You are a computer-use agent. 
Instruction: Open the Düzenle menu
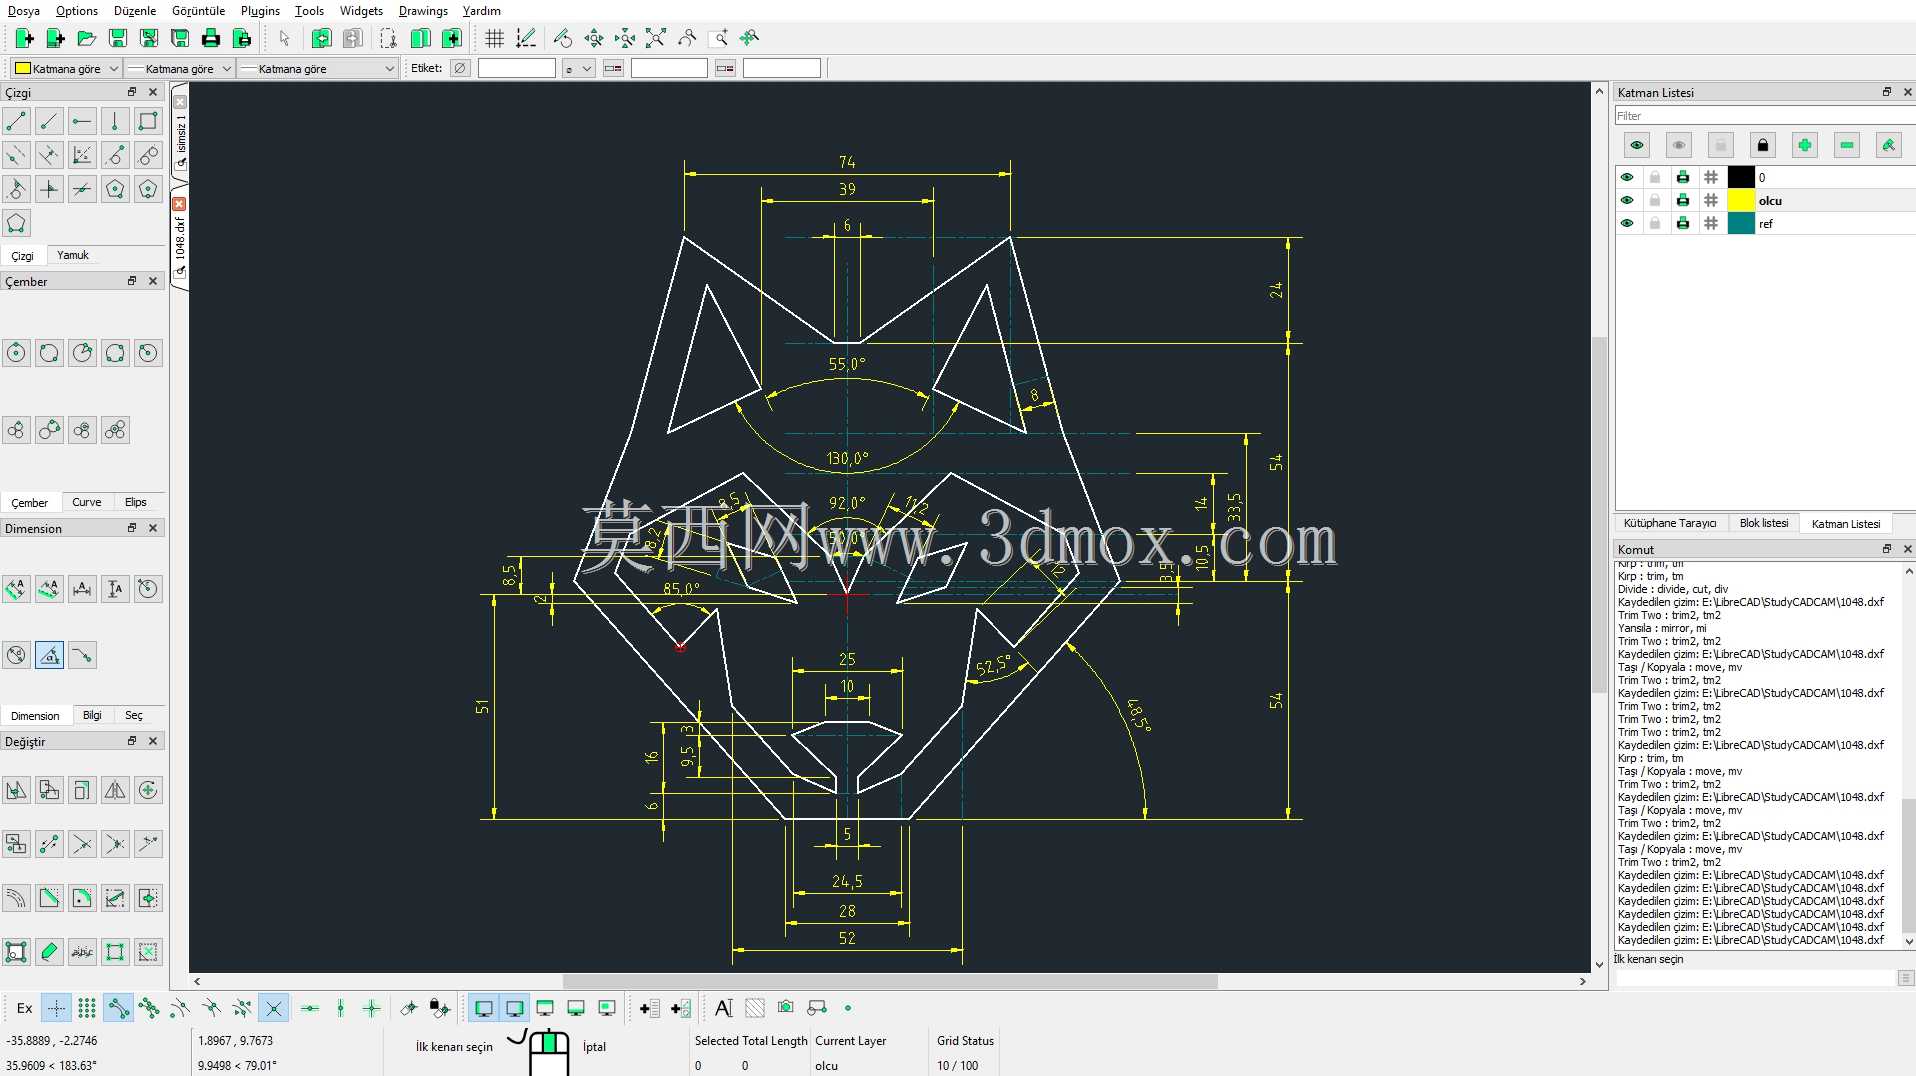tap(135, 11)
